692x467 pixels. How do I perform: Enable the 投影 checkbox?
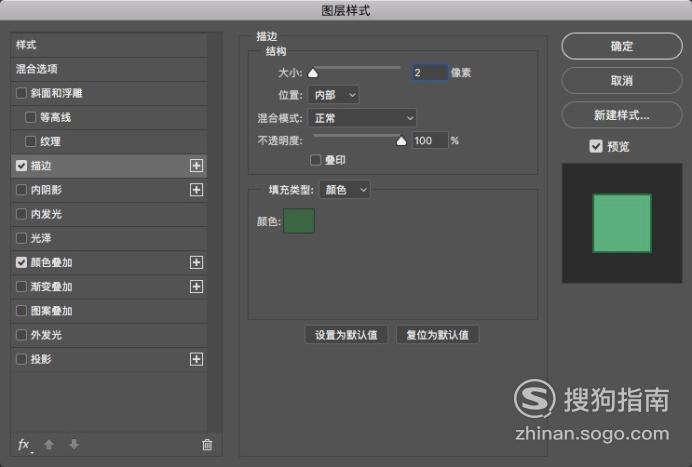[21, 359]
